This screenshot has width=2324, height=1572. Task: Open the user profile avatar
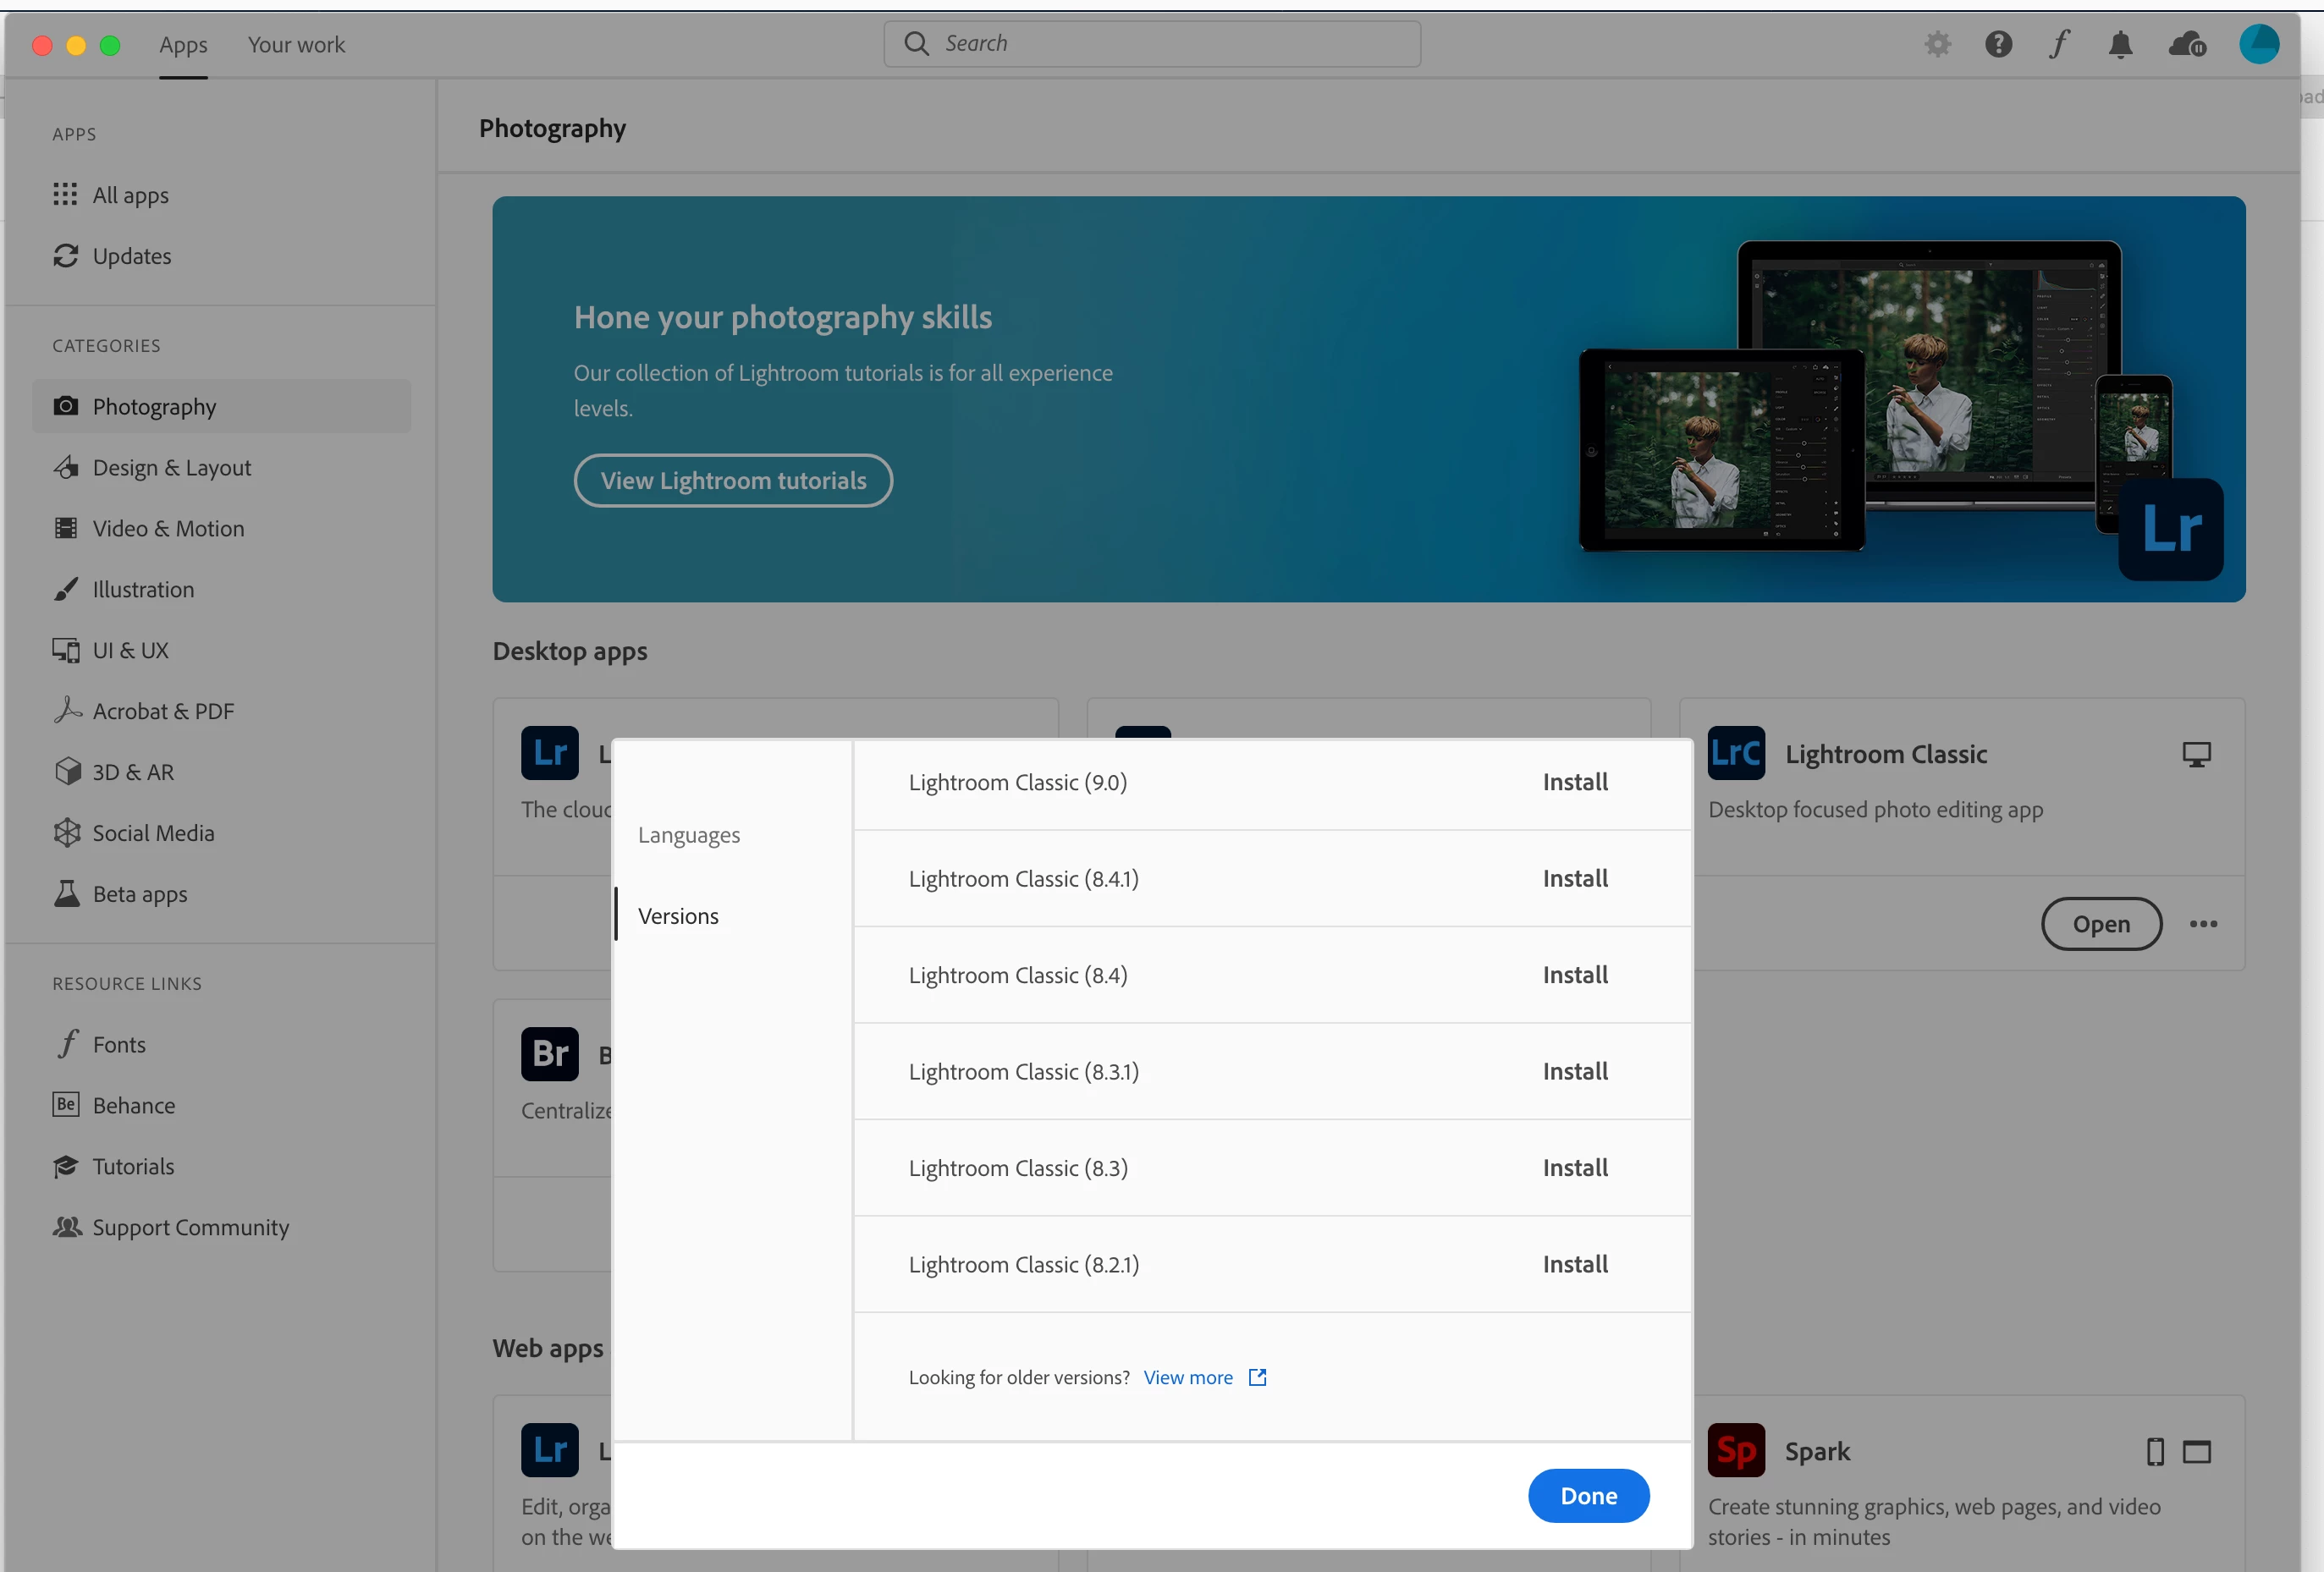click(2259, 44)
